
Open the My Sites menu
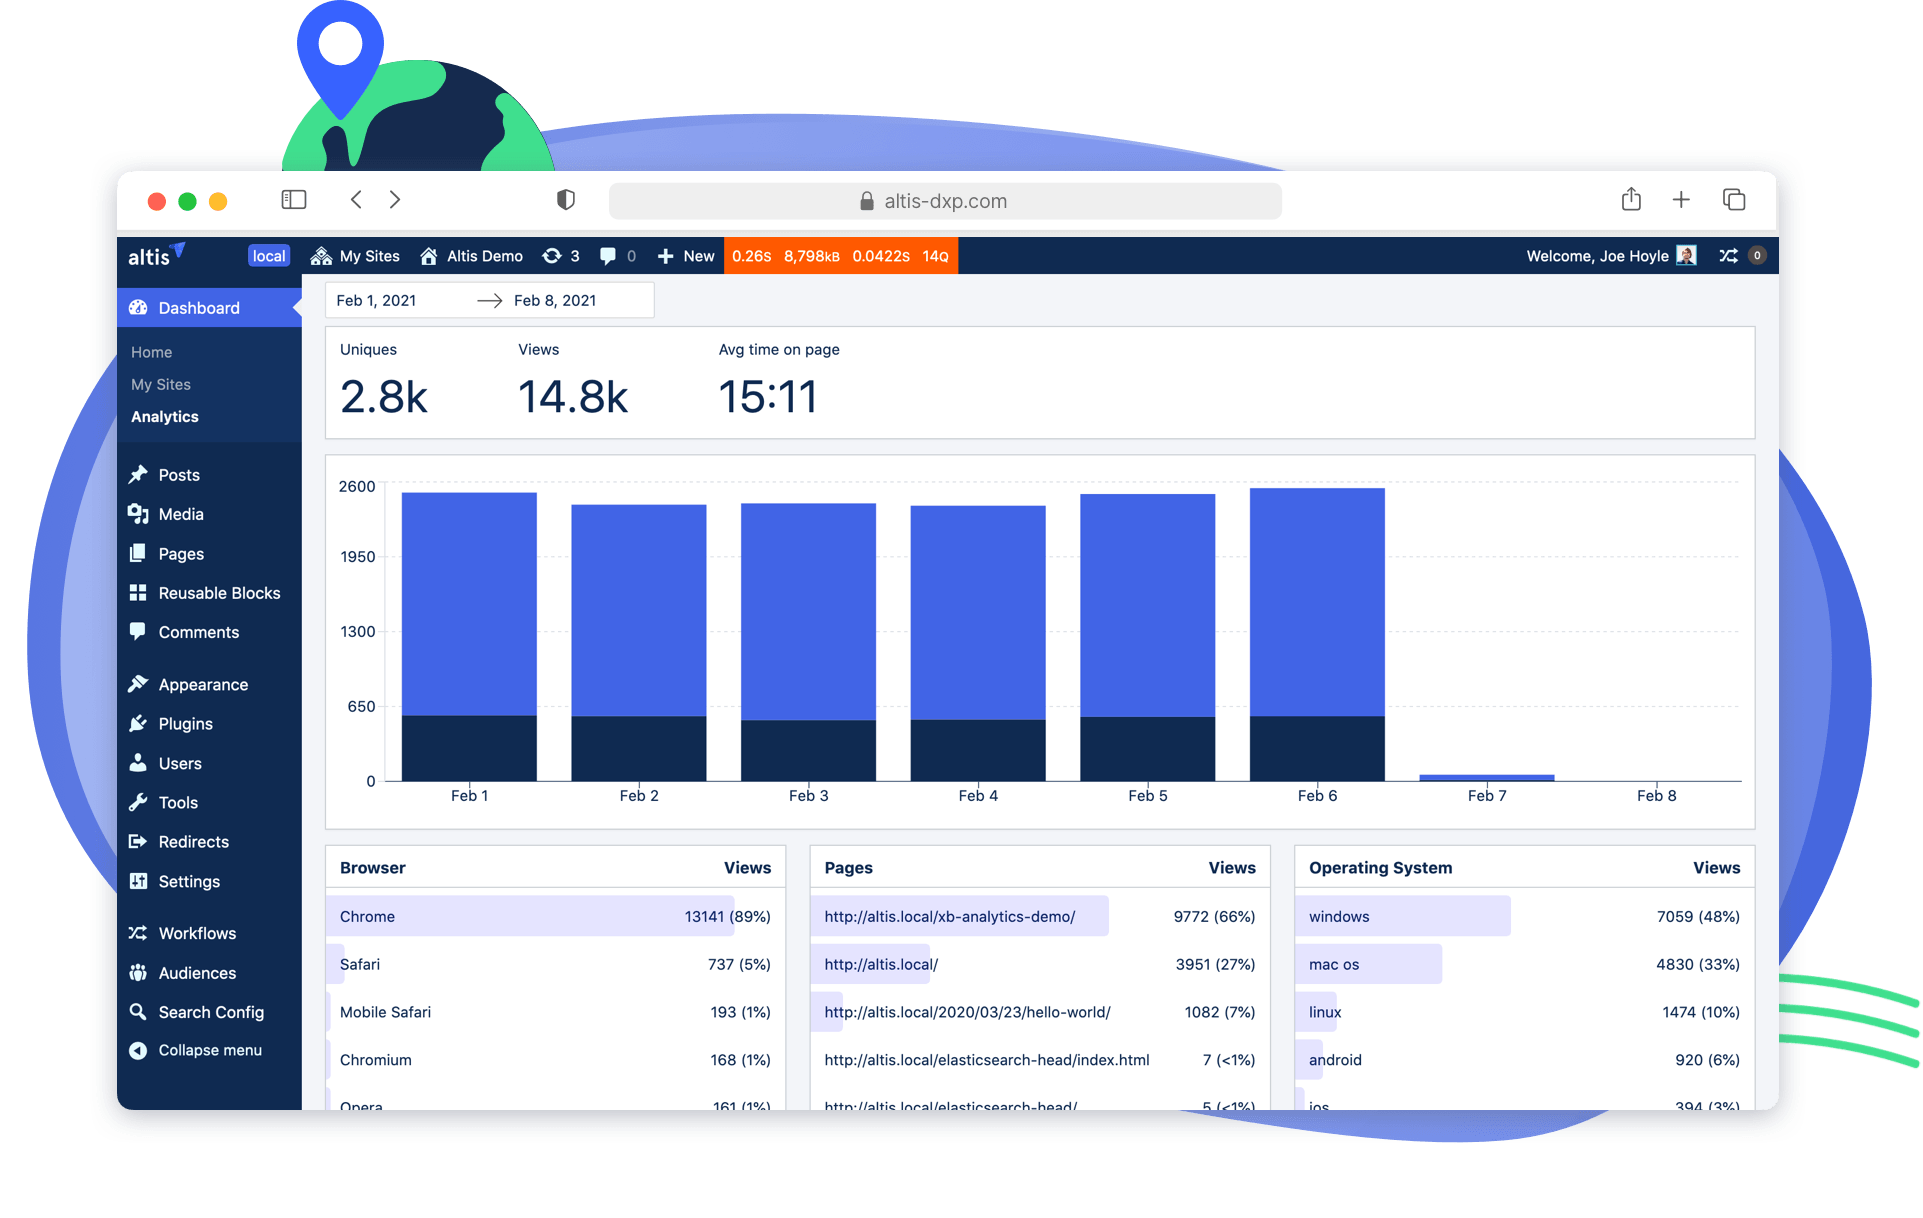[355, 256]
